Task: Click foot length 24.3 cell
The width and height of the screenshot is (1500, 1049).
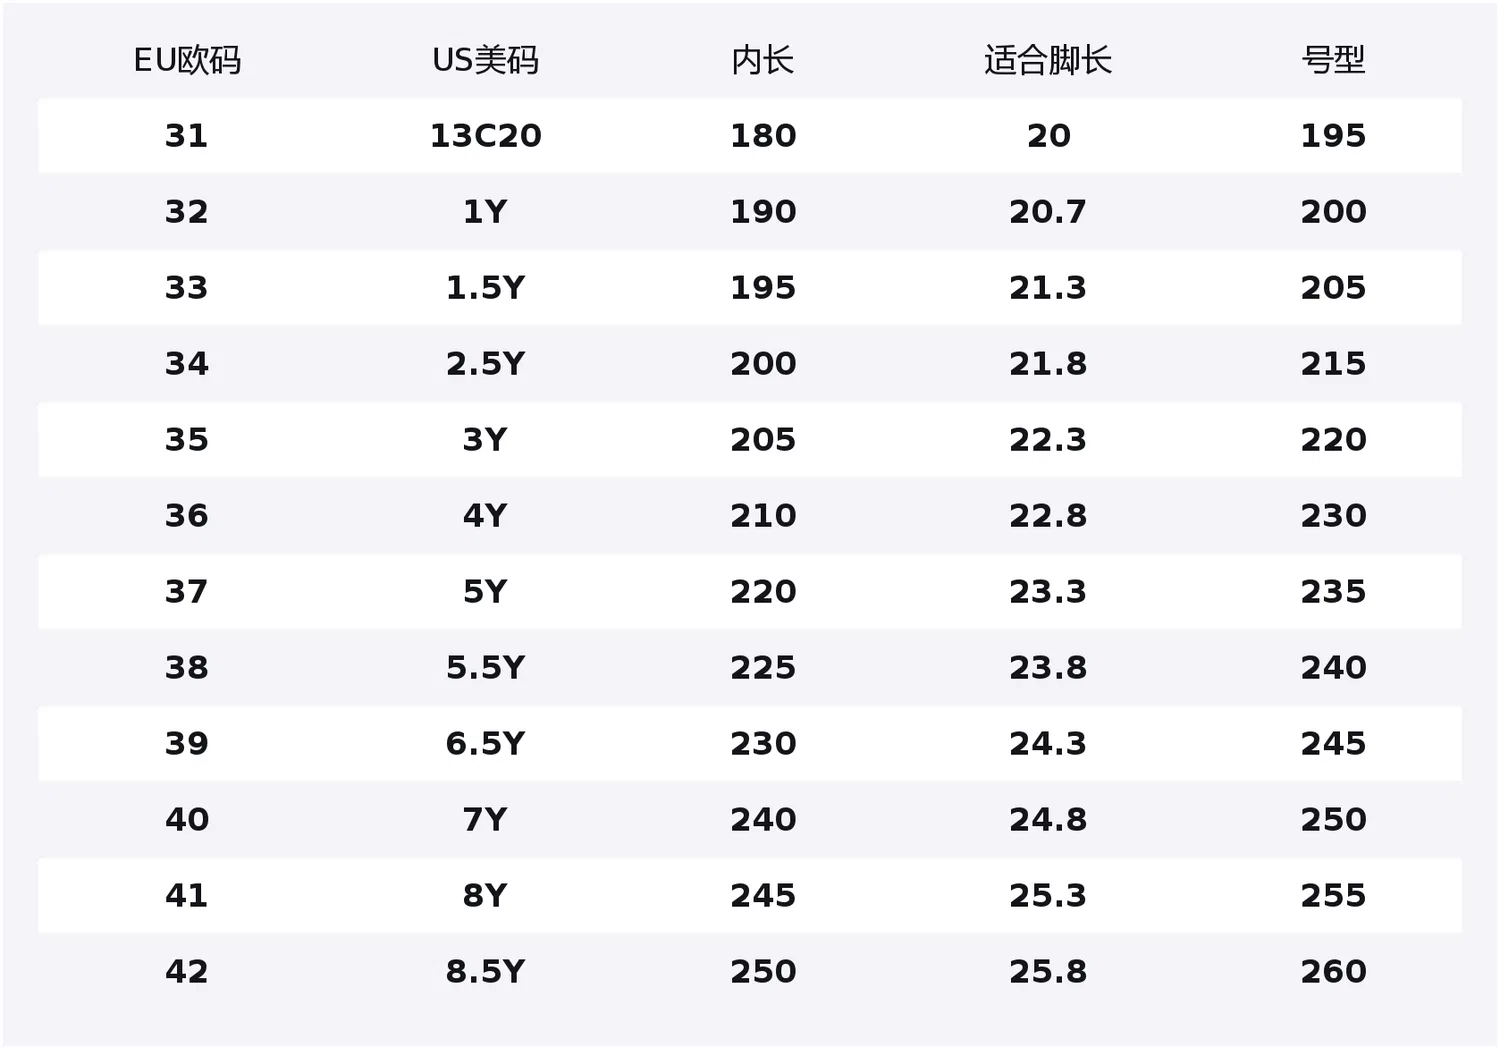Action: click(x=1048, y=743)
